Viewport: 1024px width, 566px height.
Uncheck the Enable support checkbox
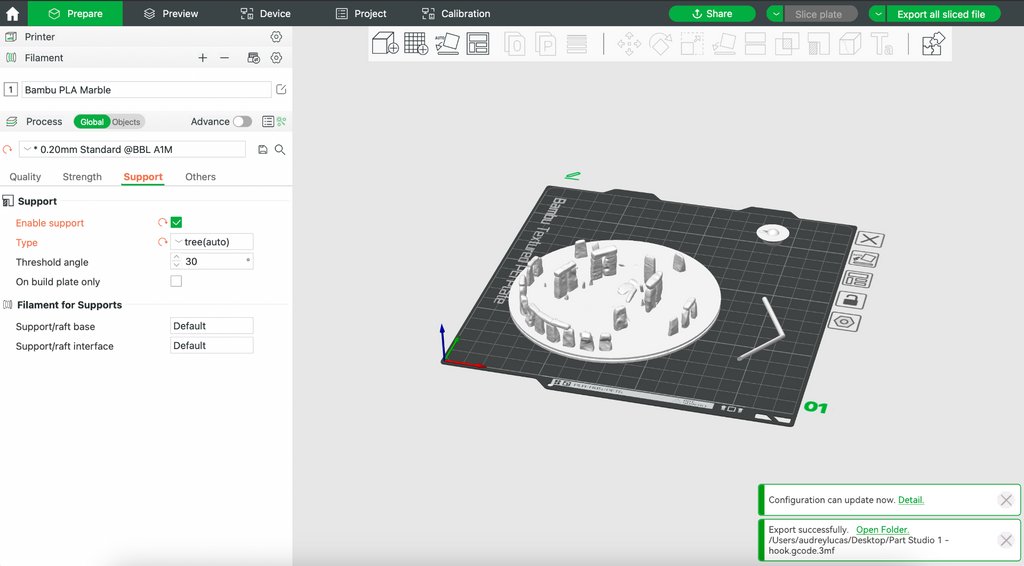pyautogui.click(x=176, y=223)
